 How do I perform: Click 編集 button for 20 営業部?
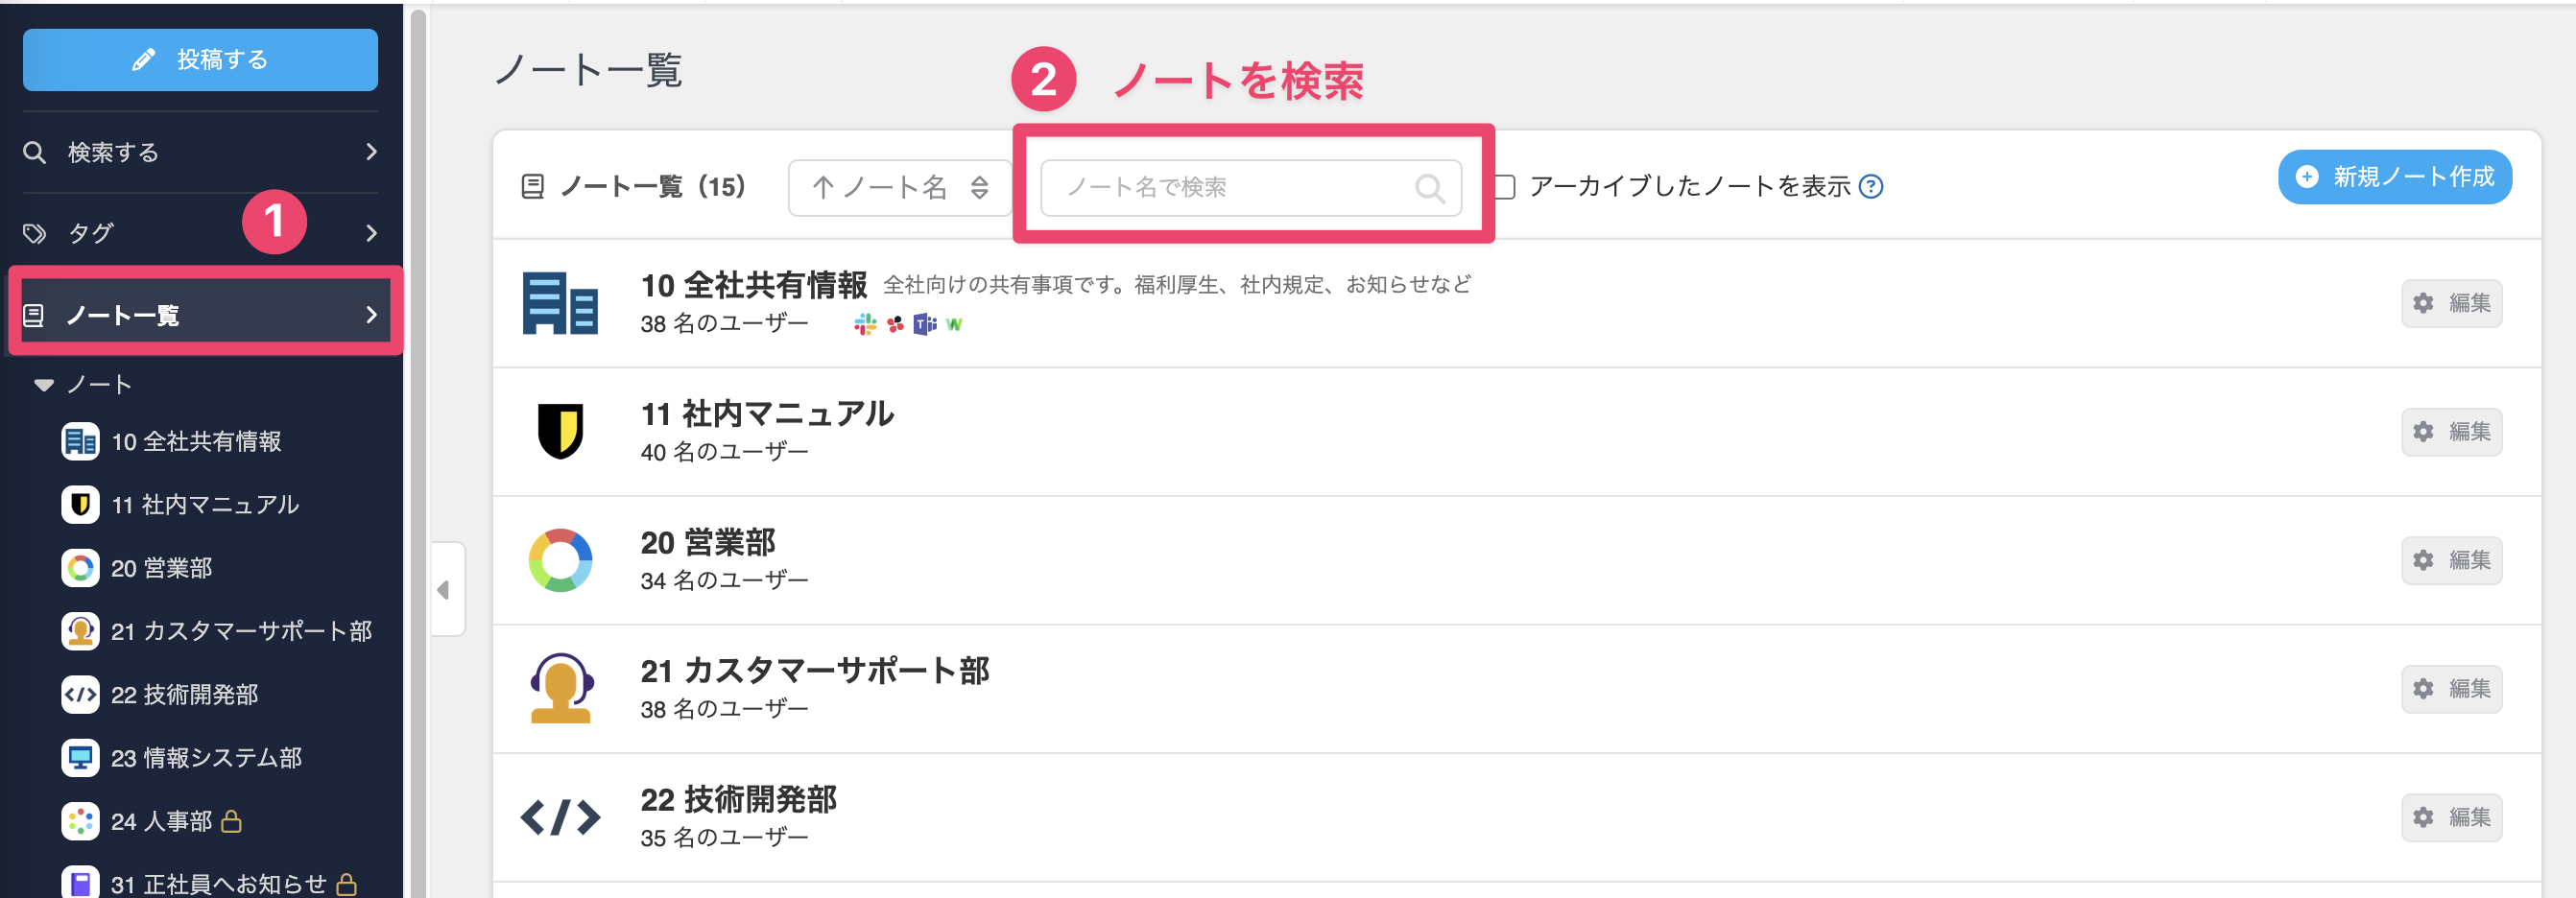(2451, 560)
